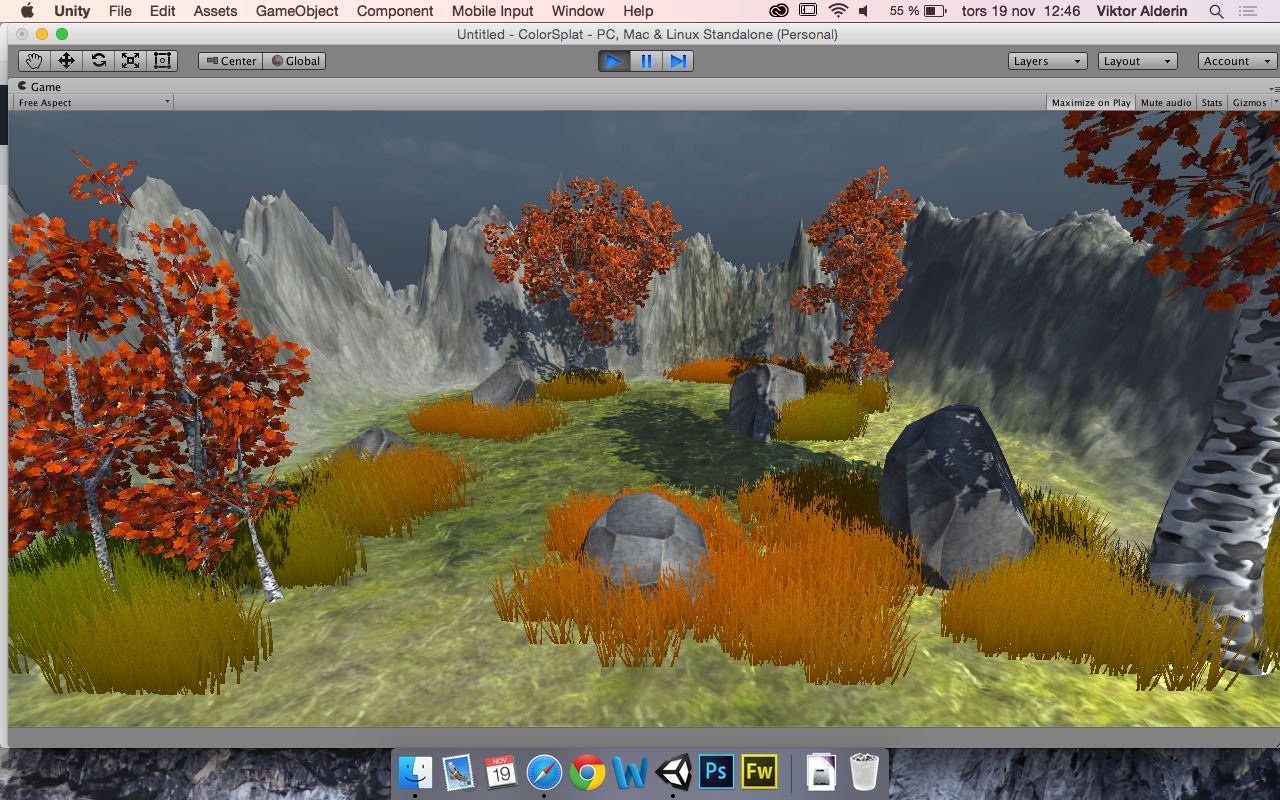1280x800 pixels.
Task: Toggle Mute audio in Game view
Action: click(1166, 102)
